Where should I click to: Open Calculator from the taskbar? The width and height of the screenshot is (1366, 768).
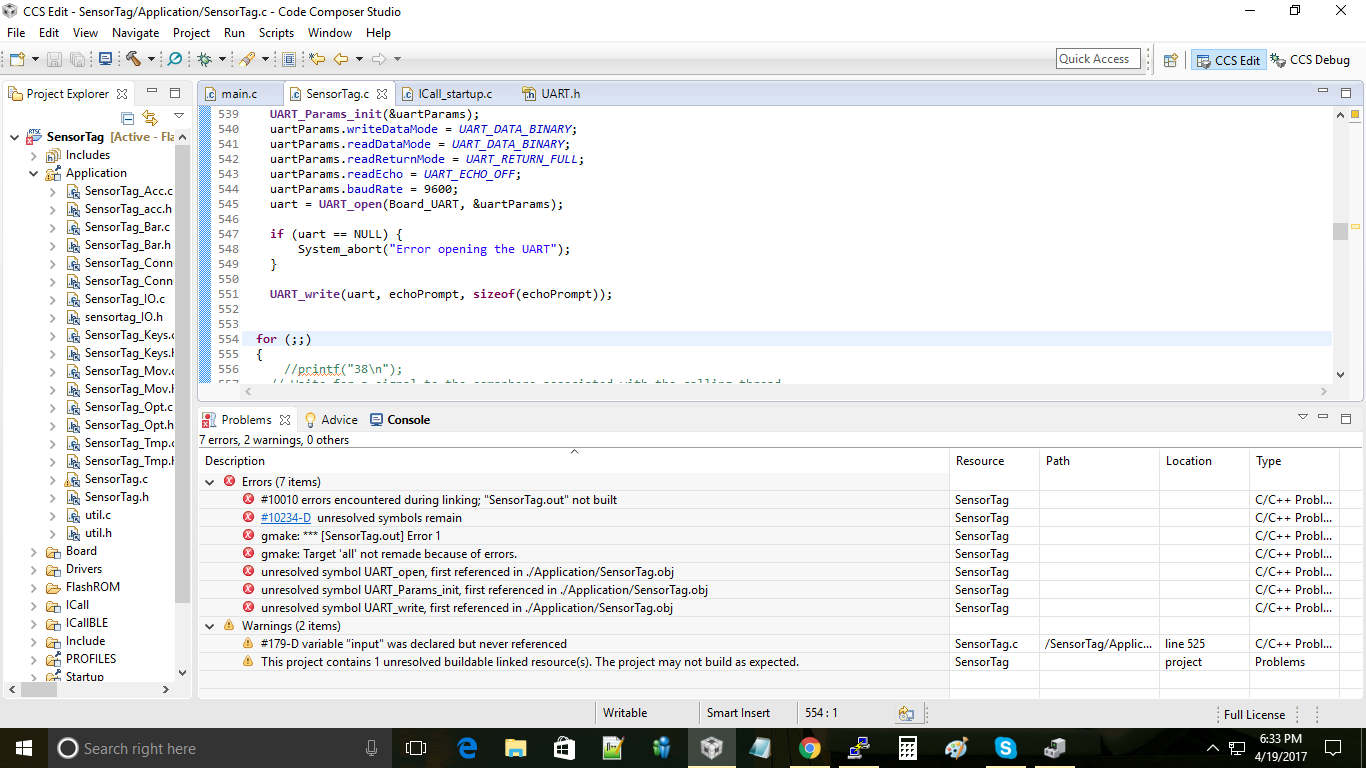pyautogui.click(x=907, y=747)
